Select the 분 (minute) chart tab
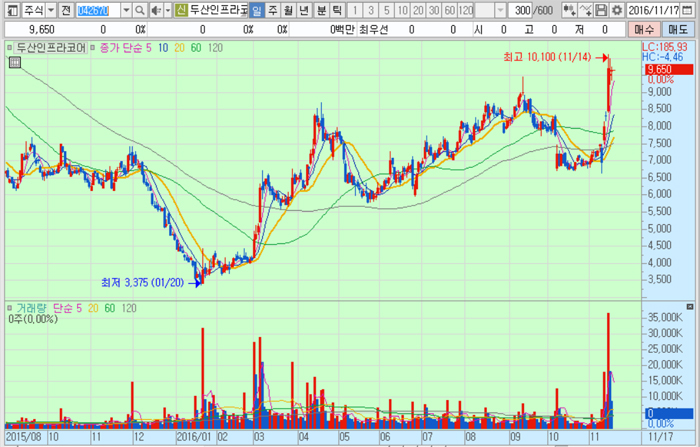 [320, 10]
